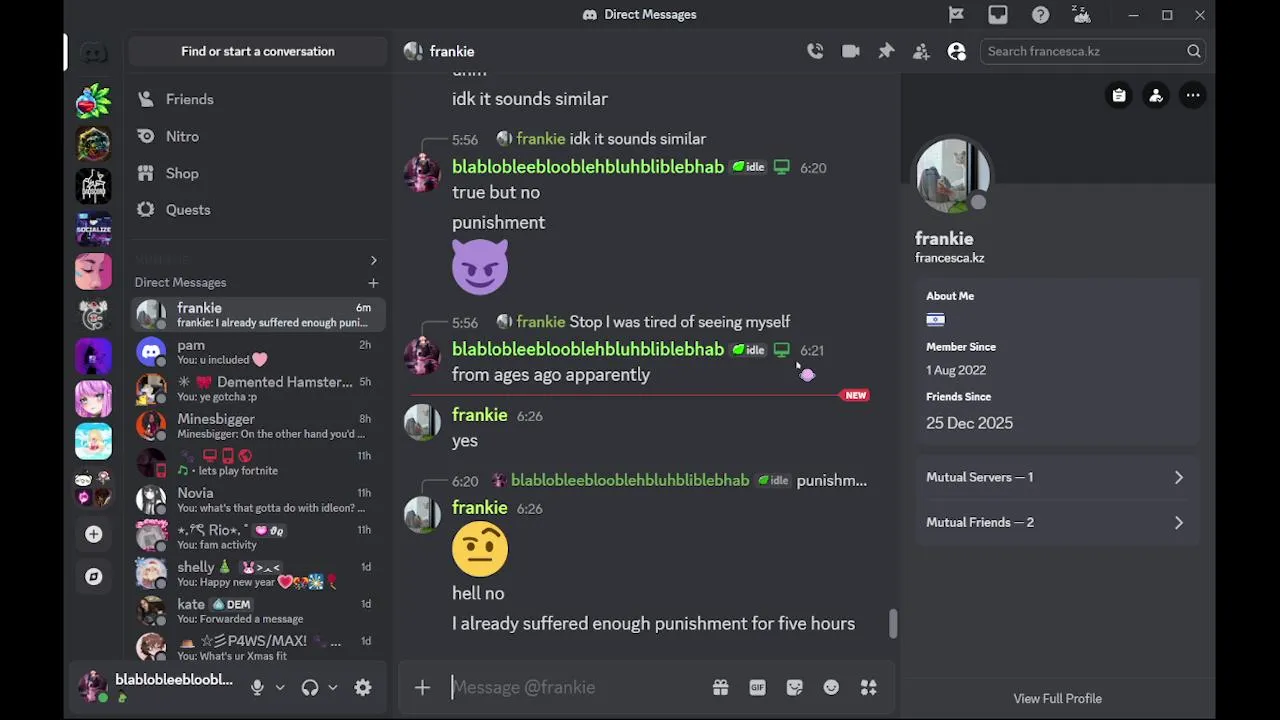Click Find or start a conversation
The height and width of the screenshot is (720, 1280).
258,51
